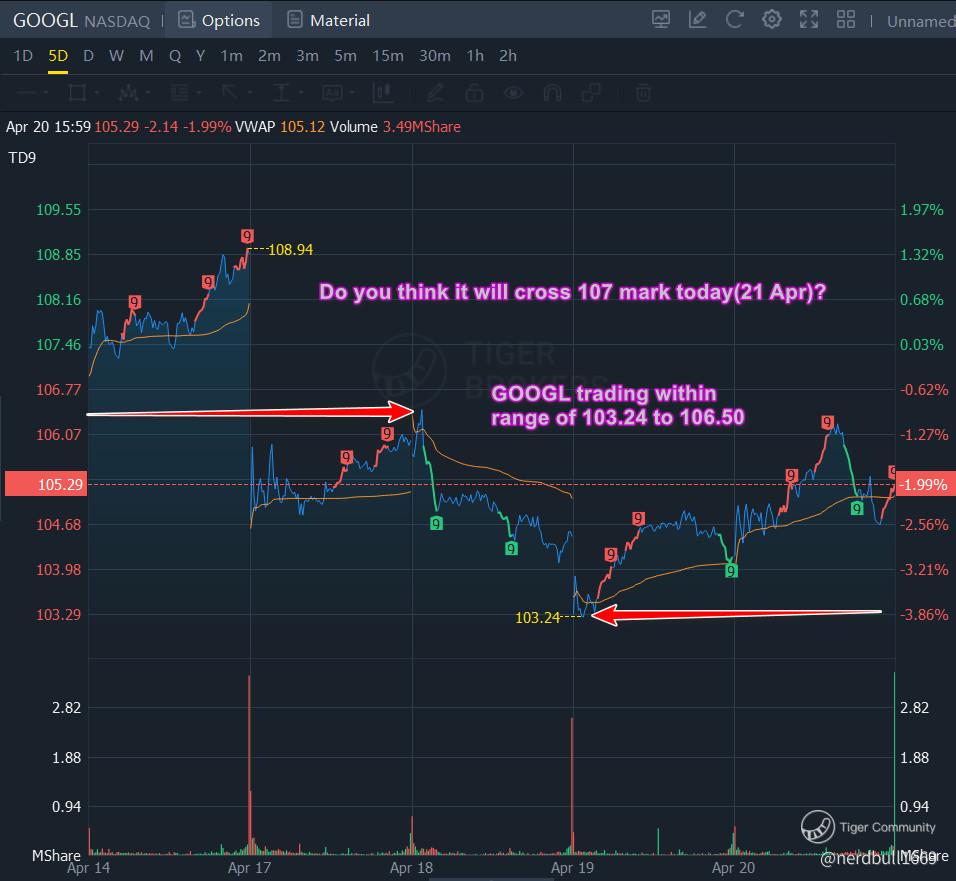This screenshot has width=956, height=881.
Task: Click the NASDAQ exchange label
Action: point(117,22)
